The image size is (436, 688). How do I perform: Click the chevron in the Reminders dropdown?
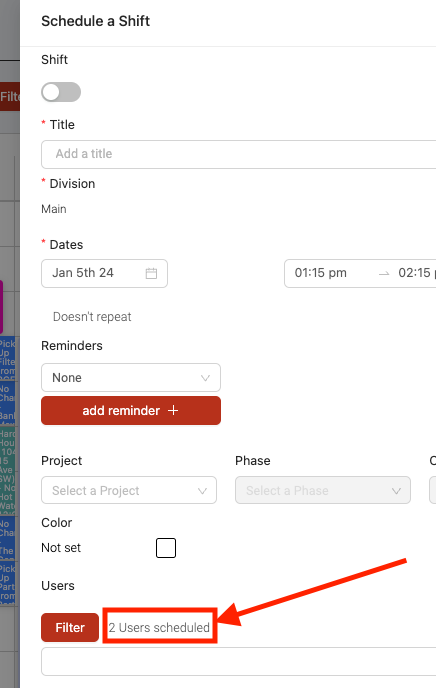coord(205,378)
